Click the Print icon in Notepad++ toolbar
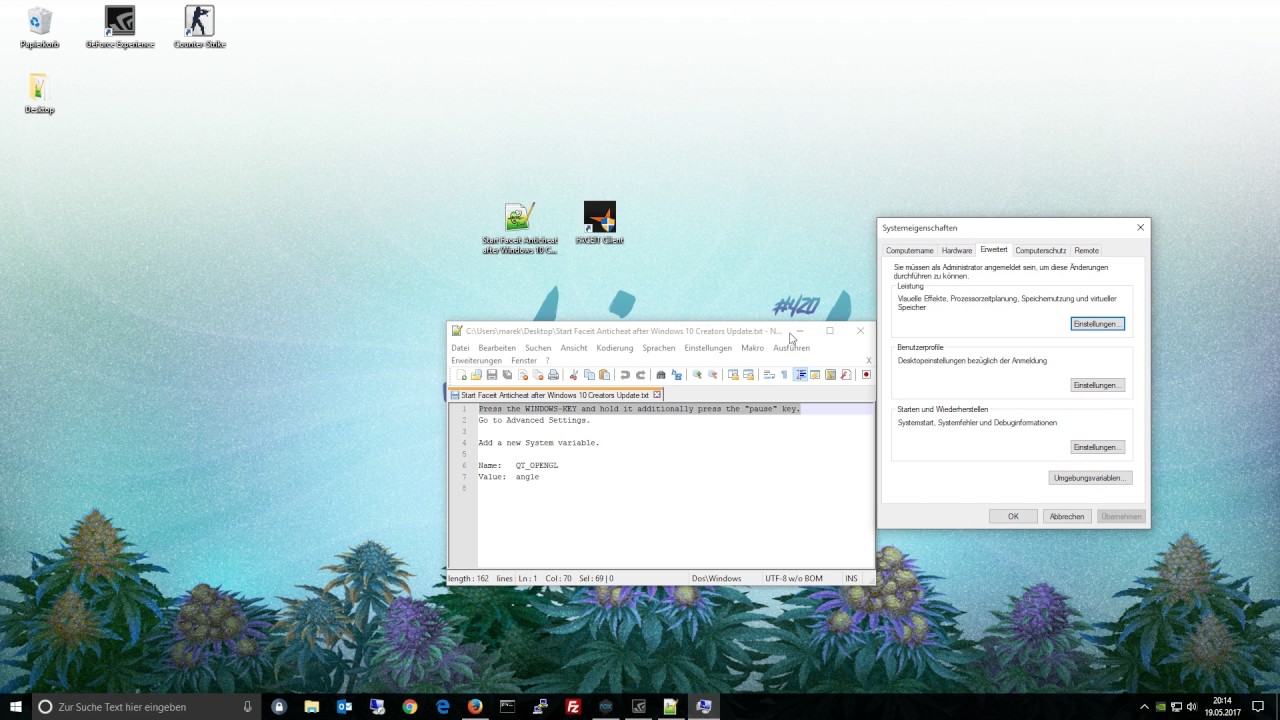Image resolution: width=1280 pixels, height=720 pixels. (x=553, y=375)
